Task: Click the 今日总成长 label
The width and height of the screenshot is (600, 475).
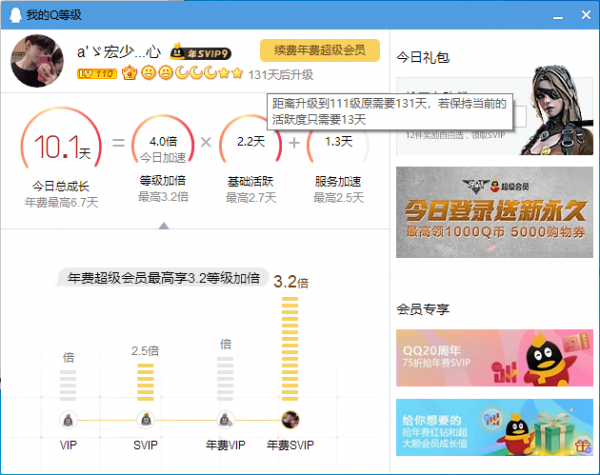Action: tap(61, 186)
